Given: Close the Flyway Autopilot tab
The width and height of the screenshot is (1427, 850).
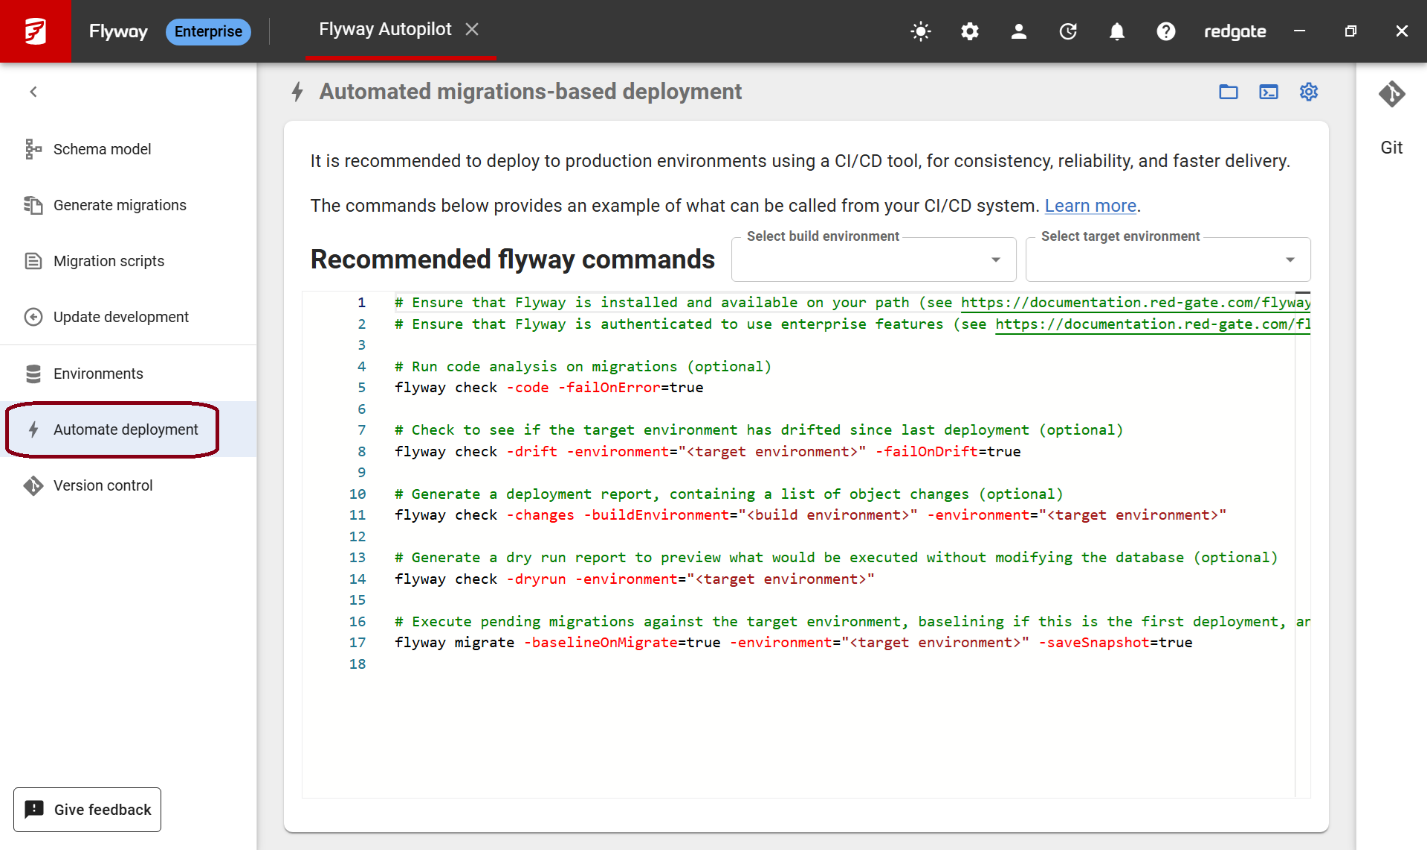Looking at the screenshot, I should pyautogui.click(x=472, y=30).
